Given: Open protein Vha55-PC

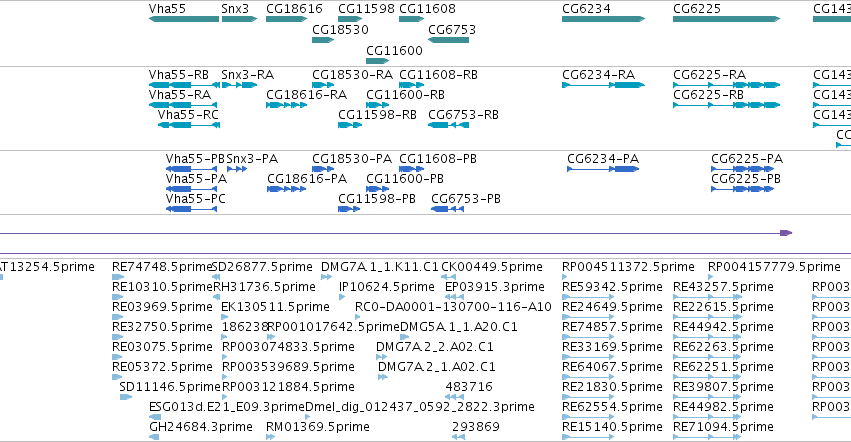Looking at the screenshot, I should (x=195, y=199).
